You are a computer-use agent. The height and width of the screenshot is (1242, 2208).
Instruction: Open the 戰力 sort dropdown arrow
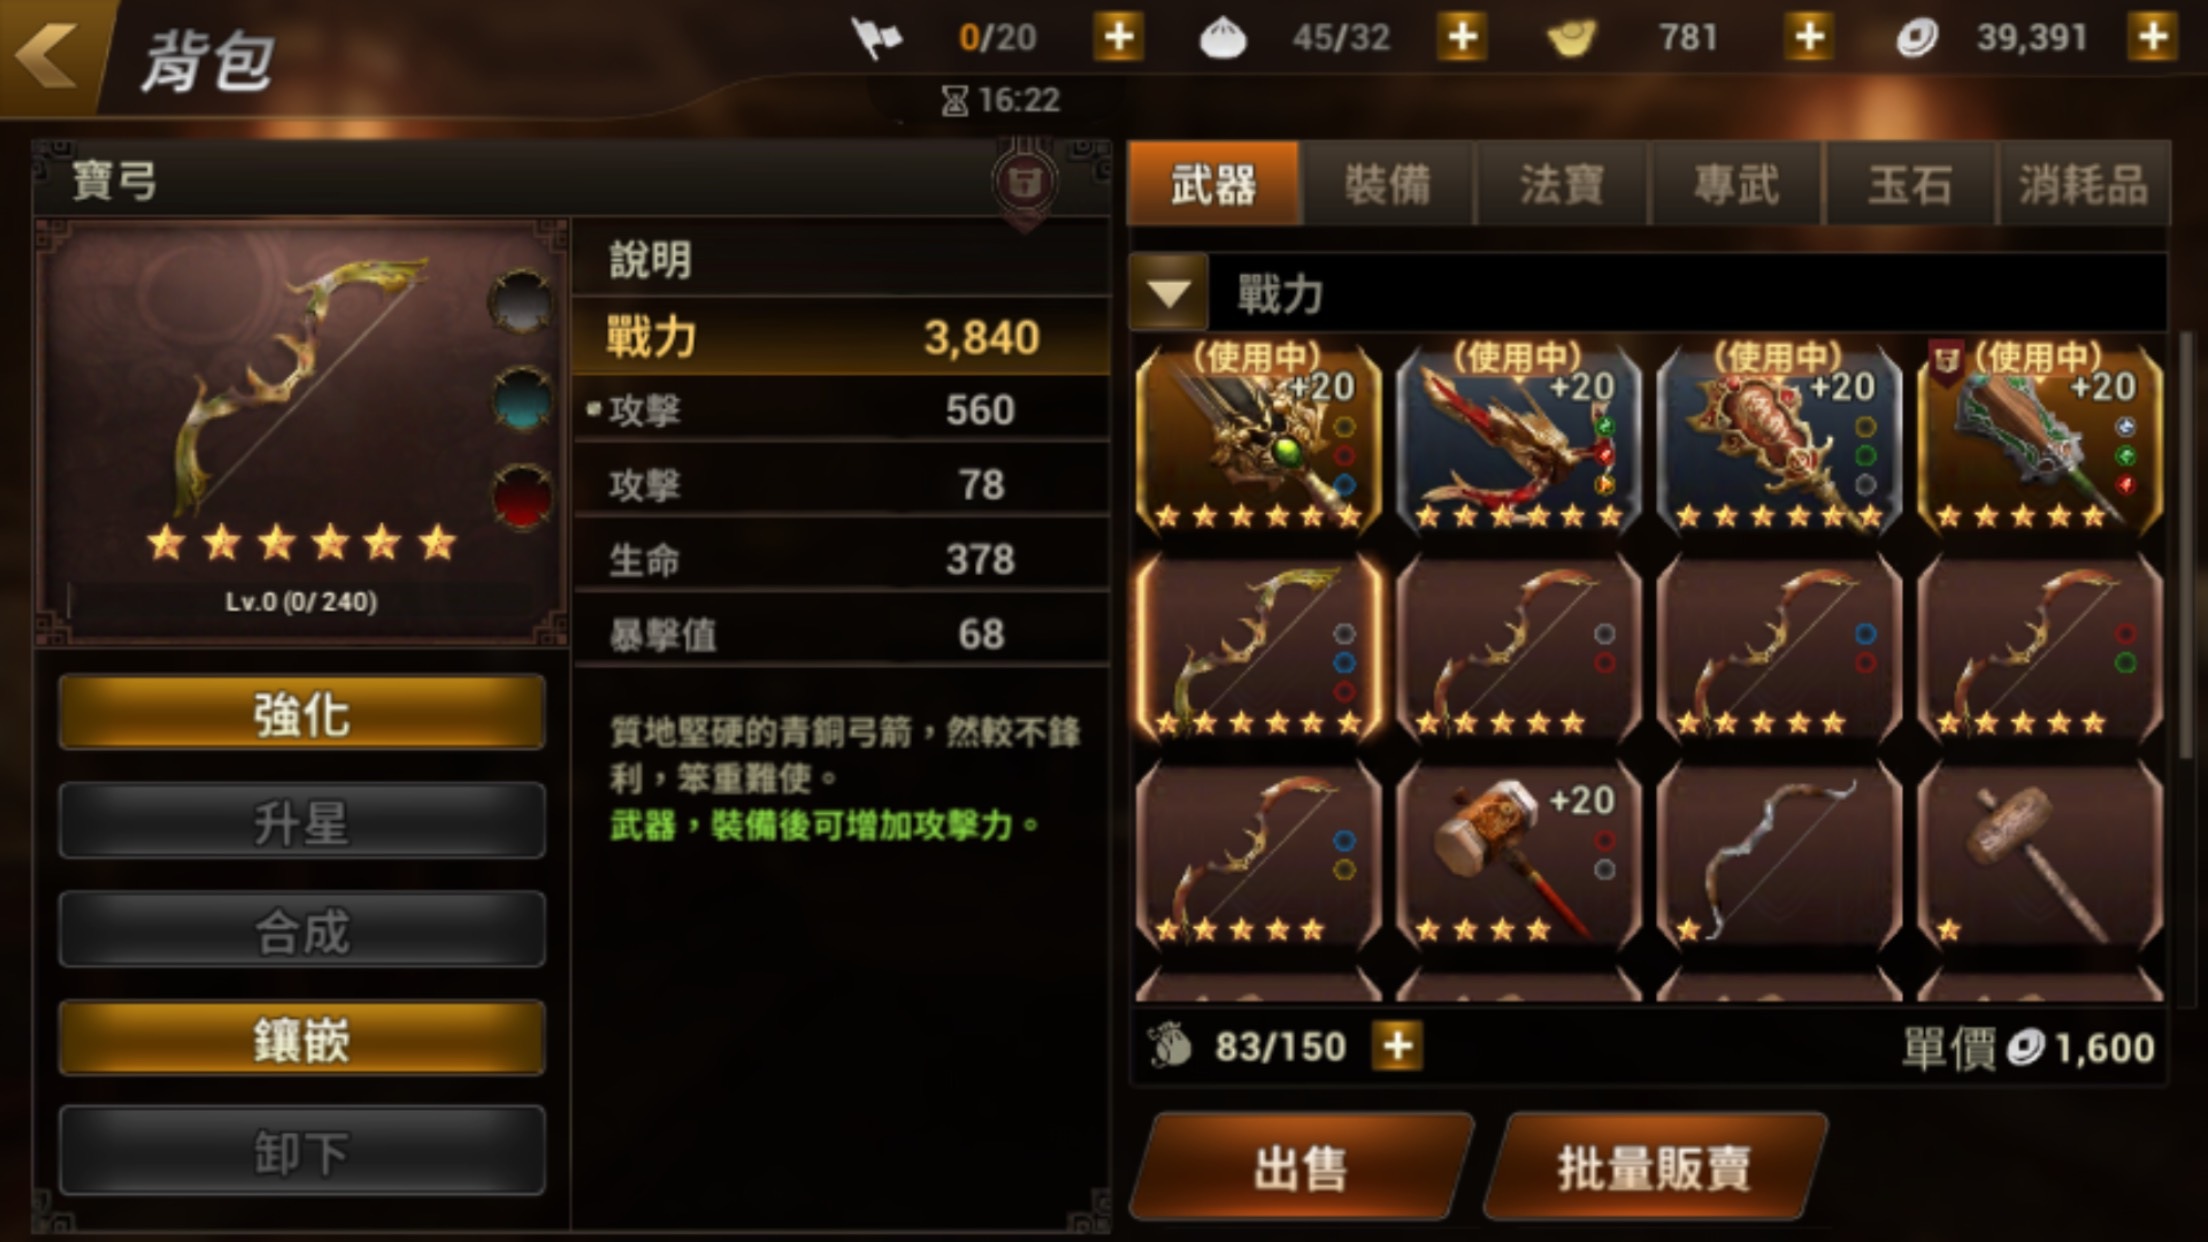(1168, 293)
